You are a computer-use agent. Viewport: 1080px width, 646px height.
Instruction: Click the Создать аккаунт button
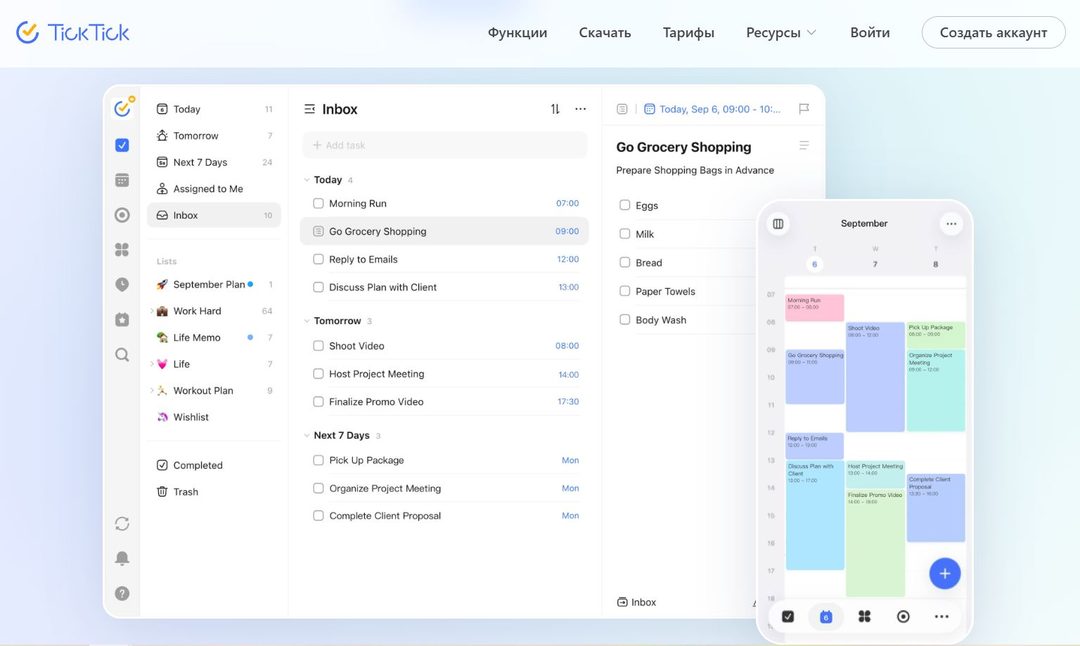pos(993,32)
